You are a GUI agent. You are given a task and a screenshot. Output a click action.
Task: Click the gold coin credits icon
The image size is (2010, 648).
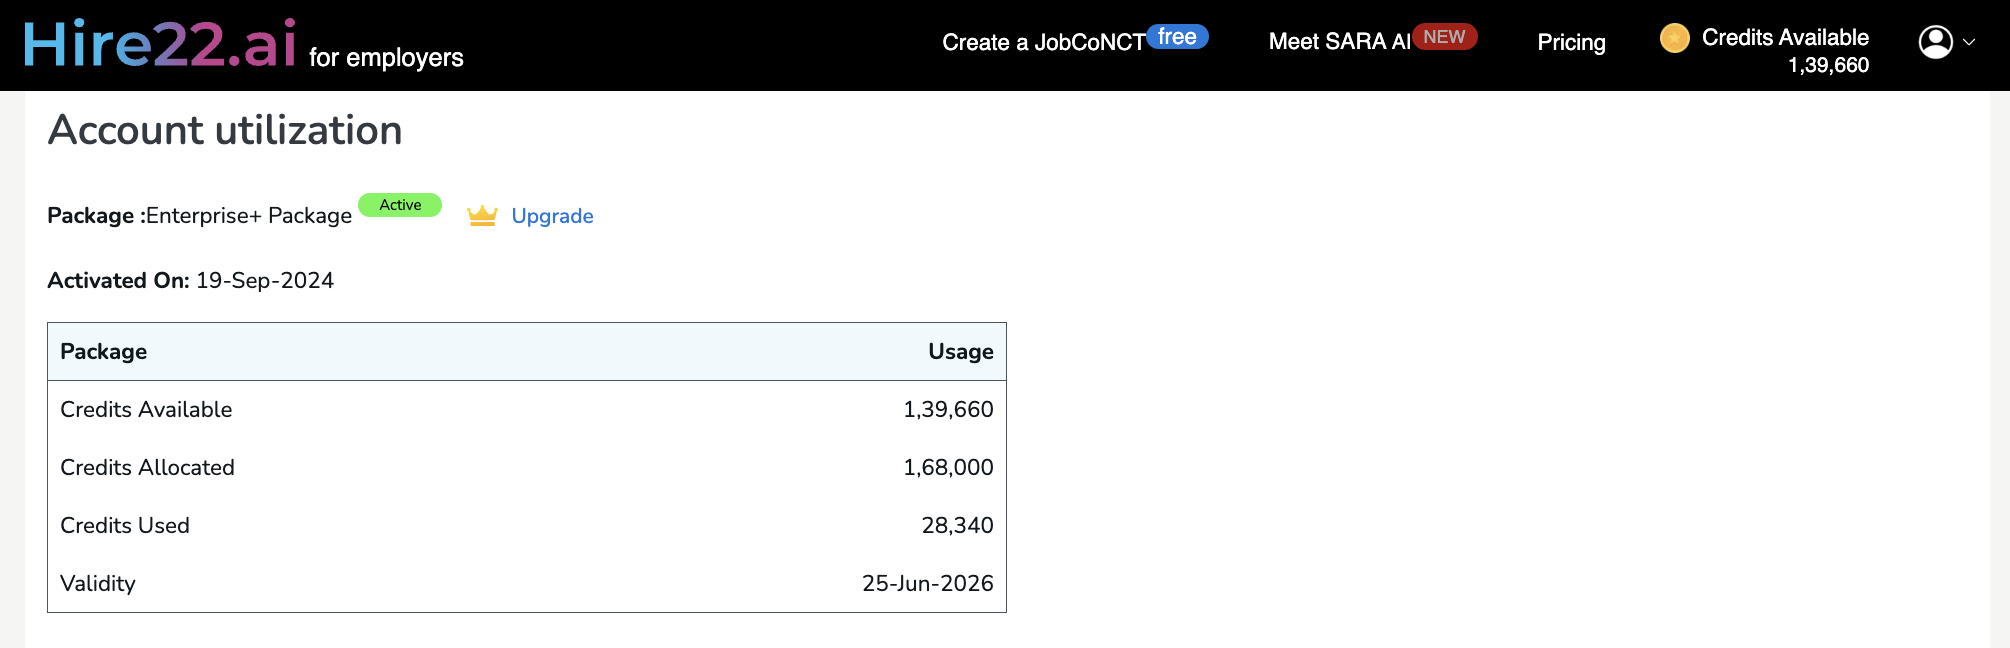coord(1674,39)
